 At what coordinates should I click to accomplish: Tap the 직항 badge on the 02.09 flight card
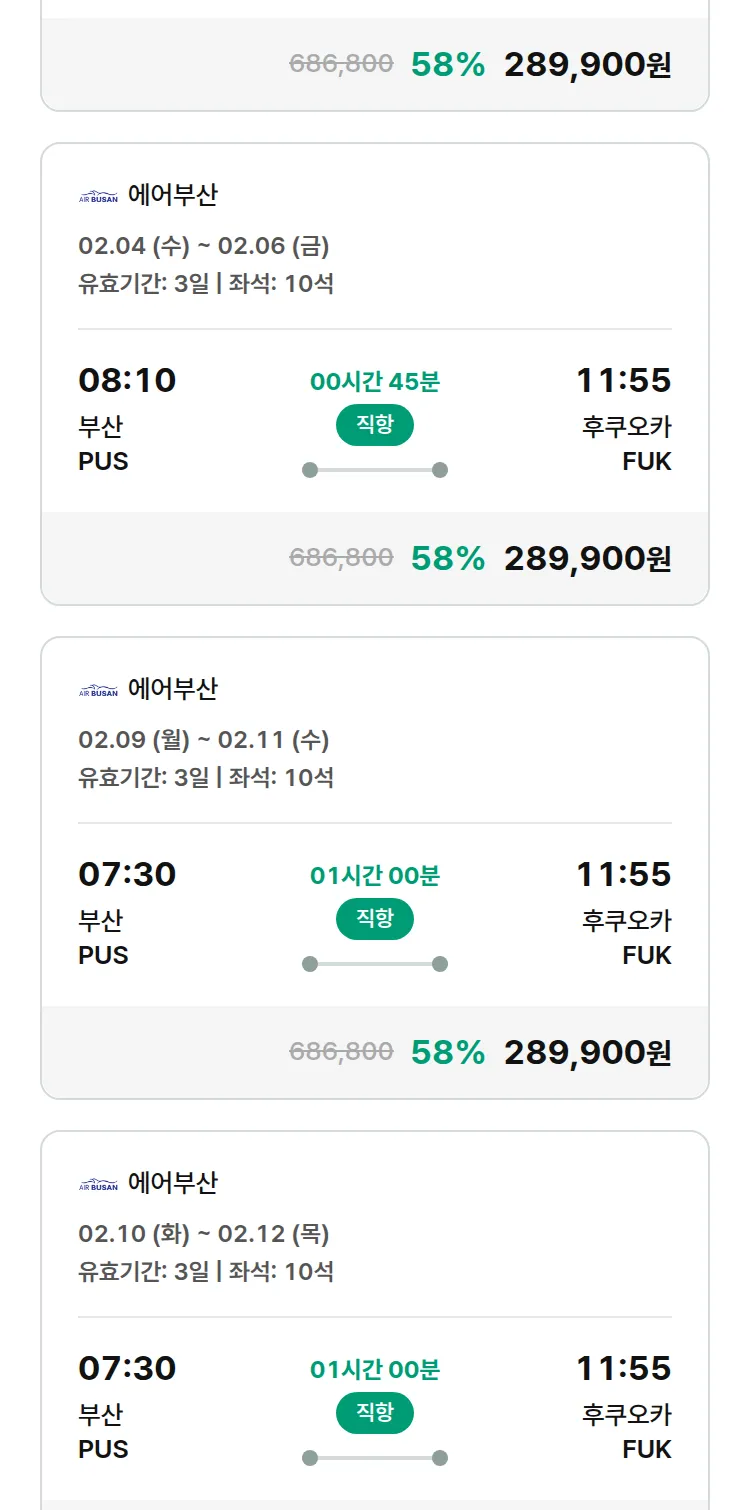[375, 919]
